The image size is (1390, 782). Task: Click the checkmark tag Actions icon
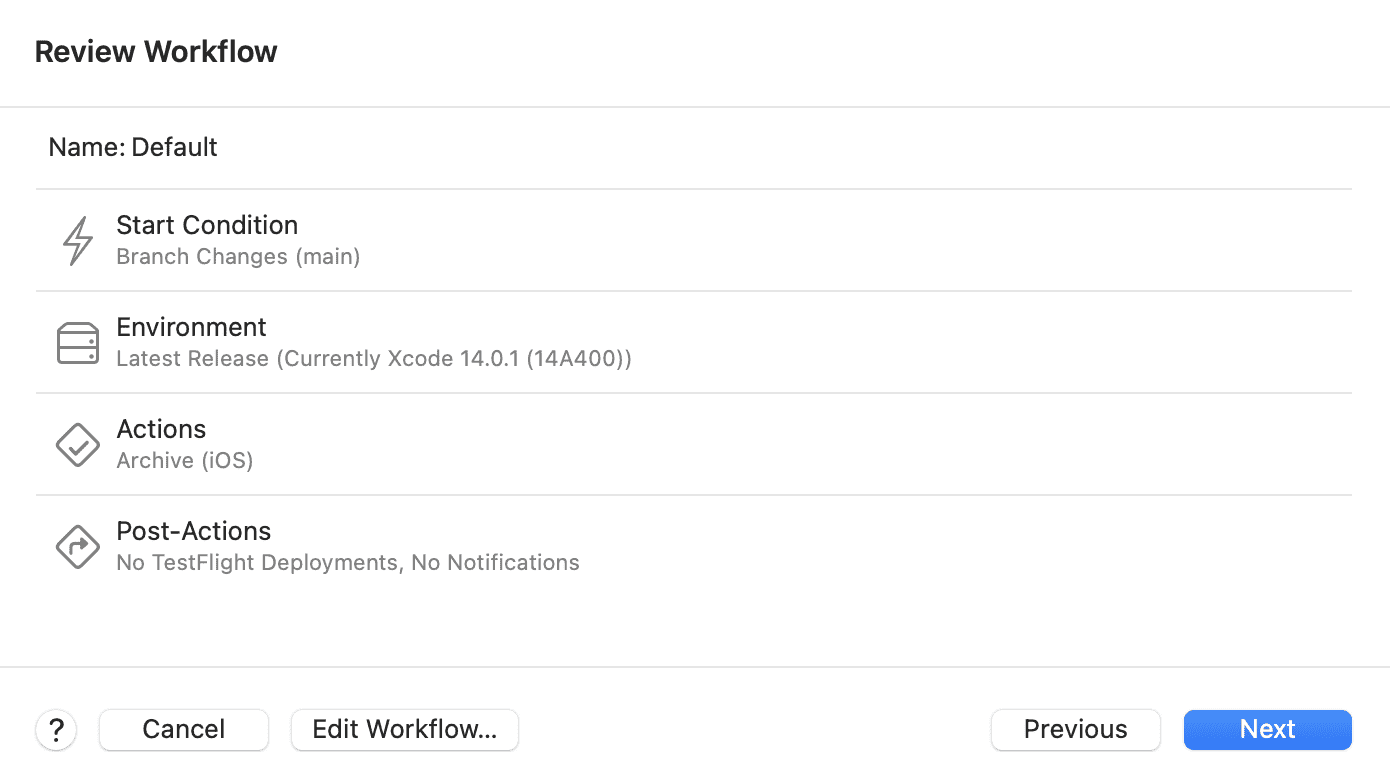pyautogui.click(x=77, y=444)
